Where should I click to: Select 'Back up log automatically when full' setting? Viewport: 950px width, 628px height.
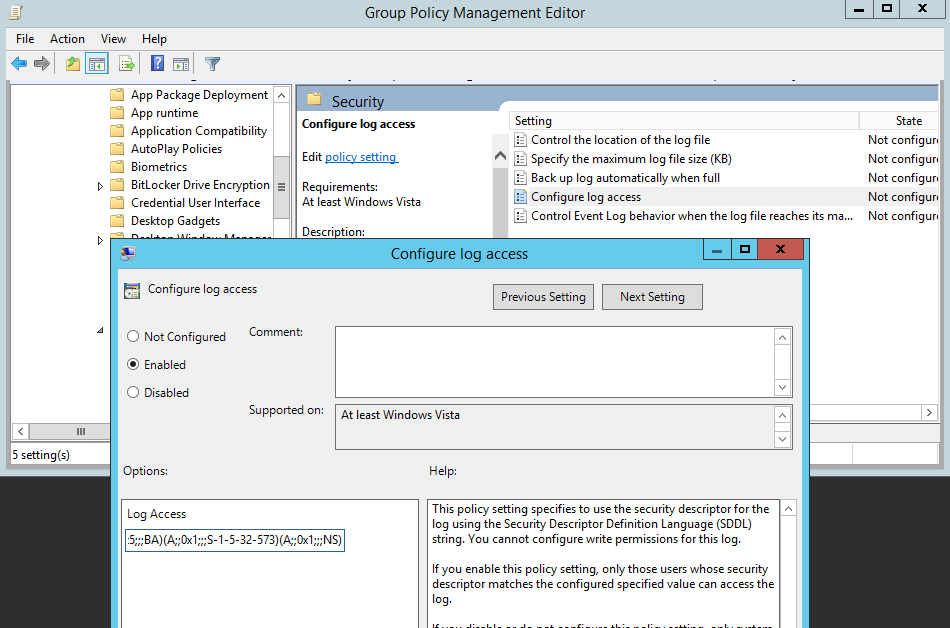[626, 178]
